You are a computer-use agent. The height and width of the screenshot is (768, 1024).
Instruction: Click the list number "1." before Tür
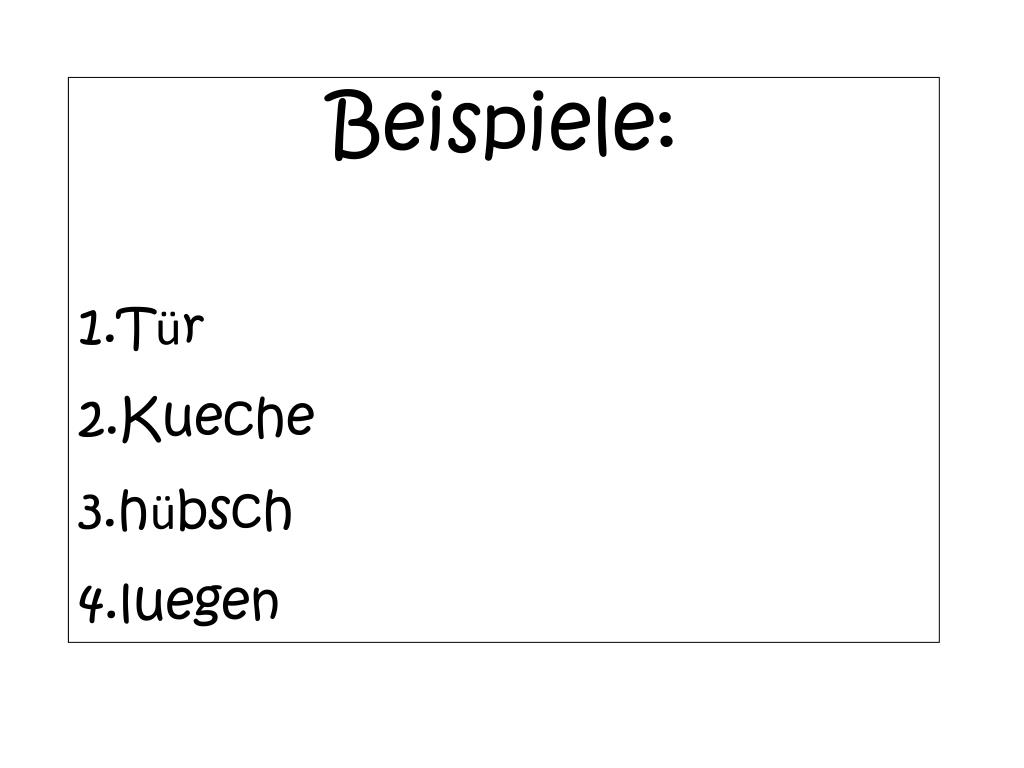tap(97, 328)
